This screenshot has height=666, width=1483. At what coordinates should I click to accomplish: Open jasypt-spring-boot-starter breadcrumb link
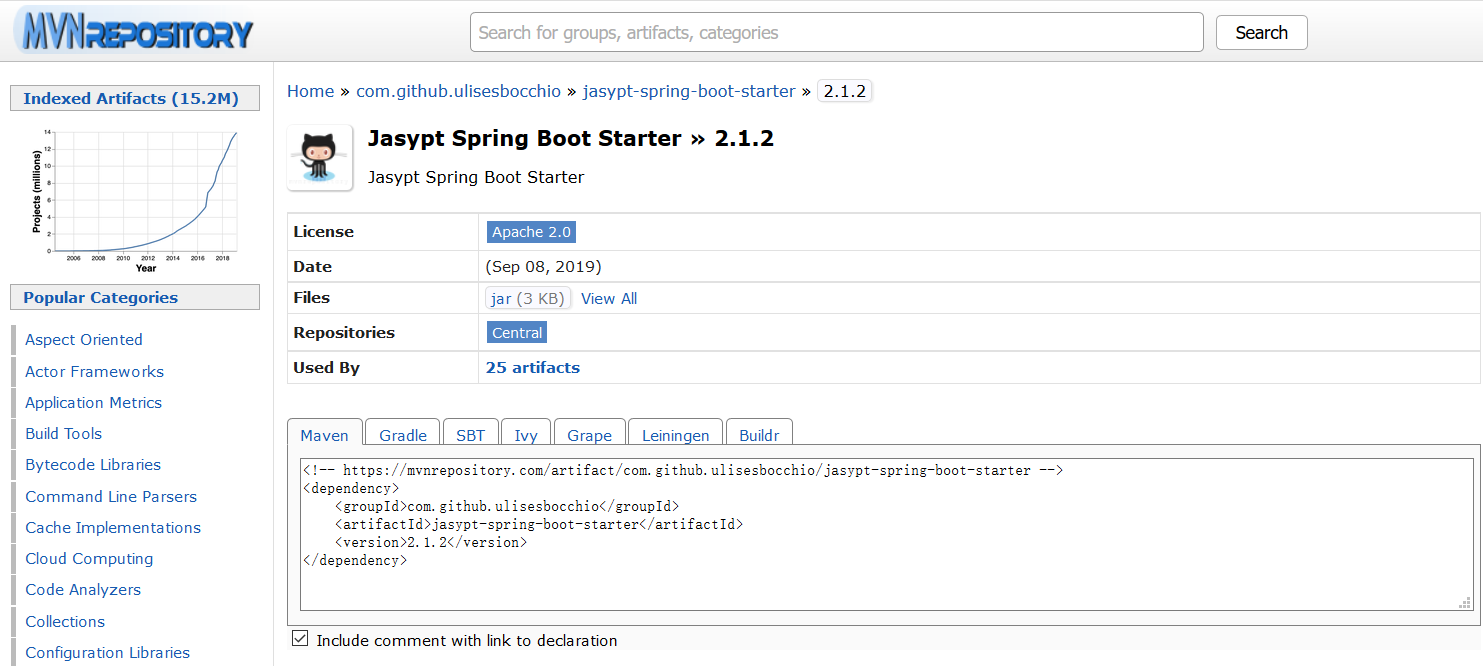click(x=689, y=91)
